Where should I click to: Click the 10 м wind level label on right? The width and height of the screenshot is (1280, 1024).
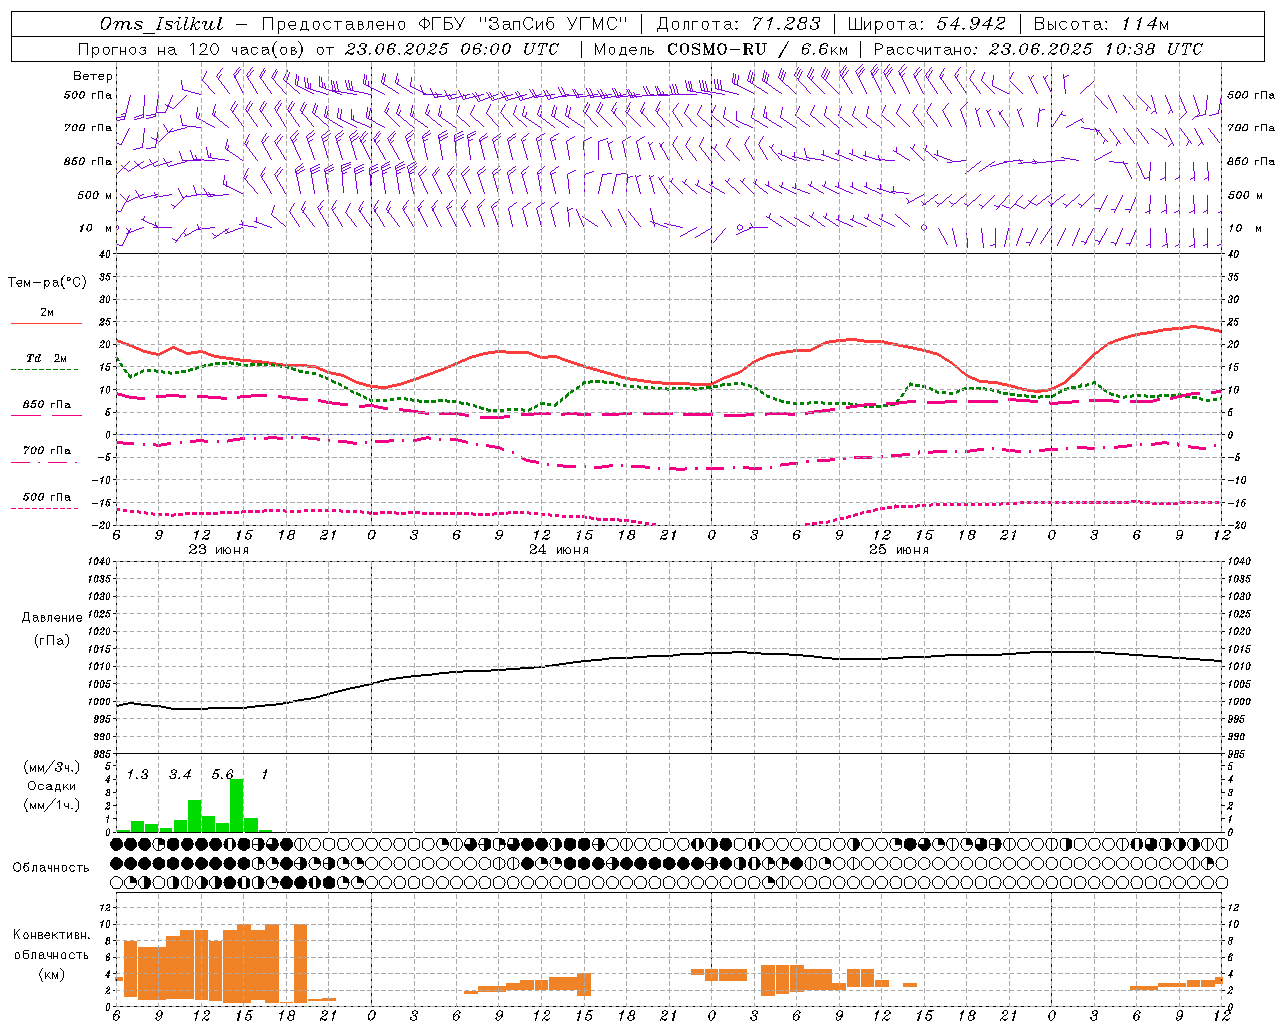coord(1243,228)
